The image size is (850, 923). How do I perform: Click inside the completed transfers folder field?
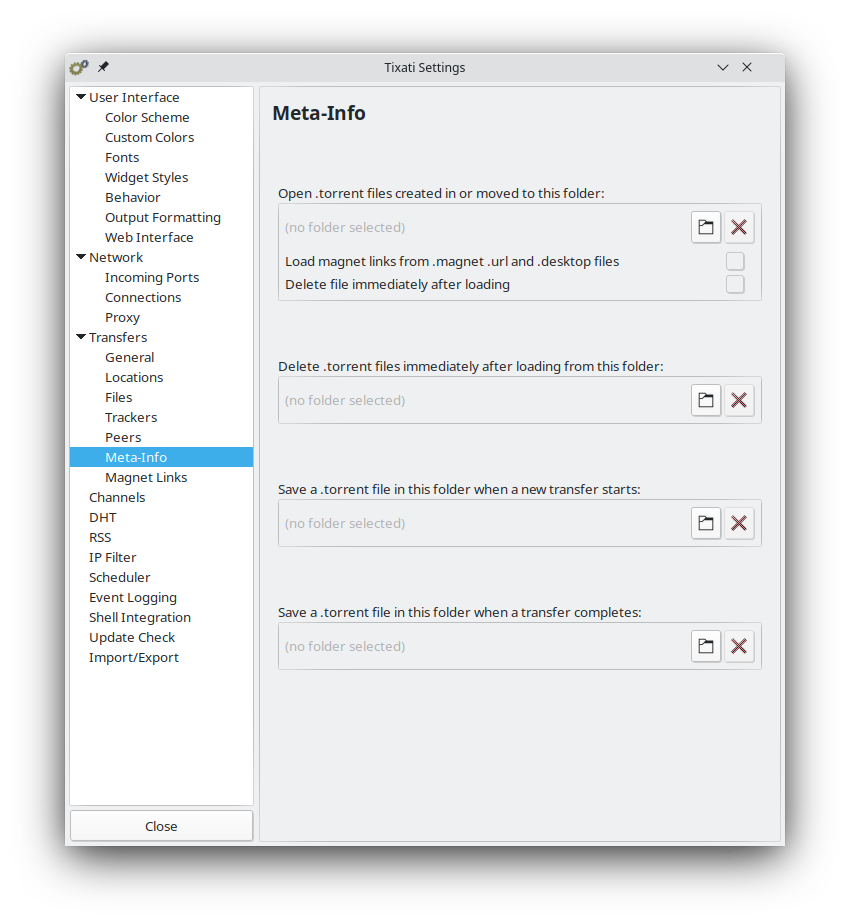pyautogui.click(x=480, y=645)
